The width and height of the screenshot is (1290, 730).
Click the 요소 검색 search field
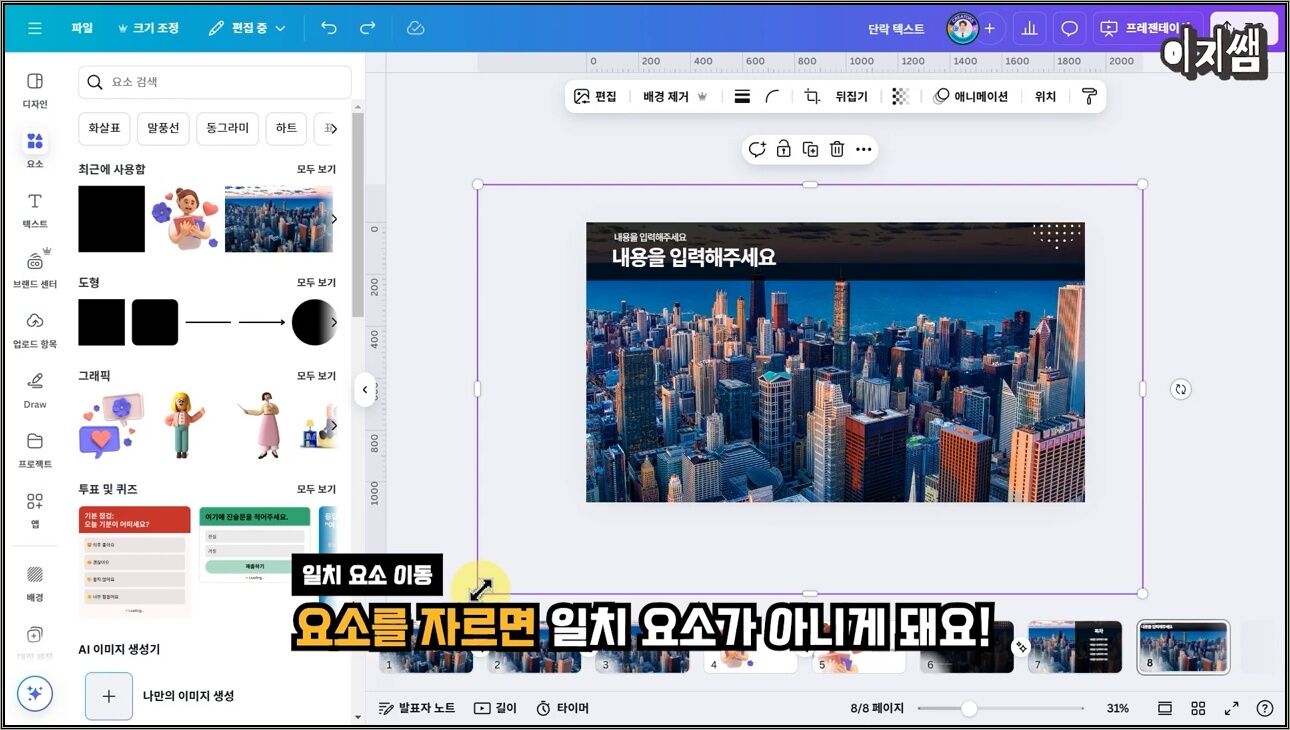[215, 82]
